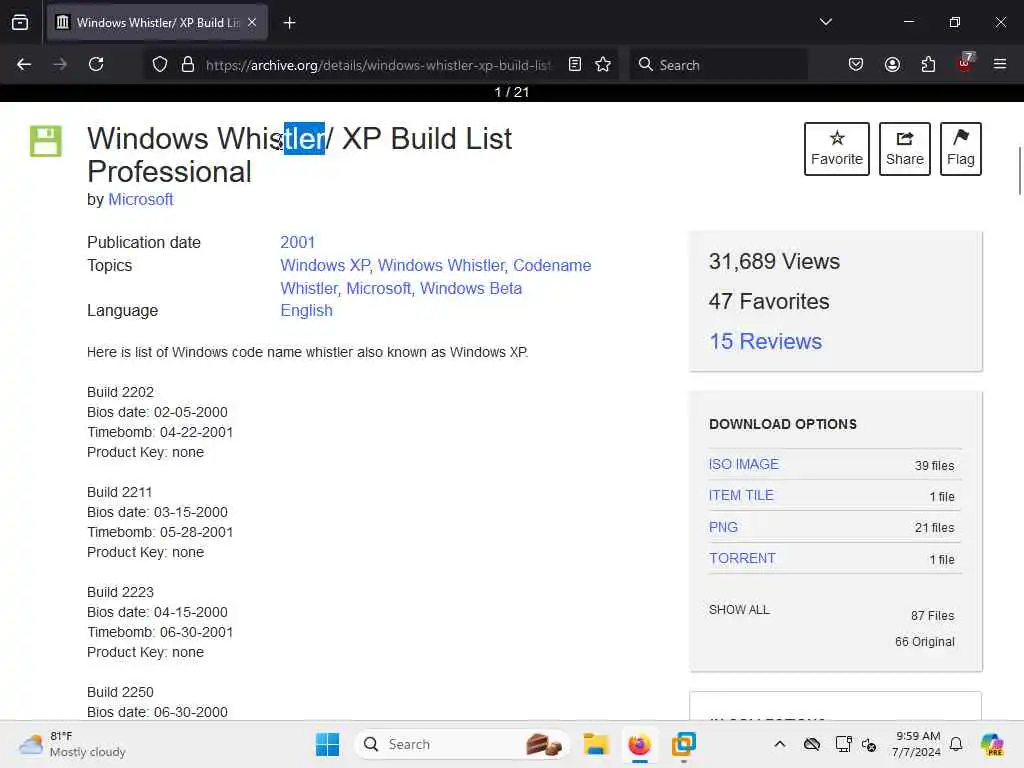Image resolution: width=1024 pixels, height=768 pixels.
Task: Open the Windows Start button
Action: [327, 744]
